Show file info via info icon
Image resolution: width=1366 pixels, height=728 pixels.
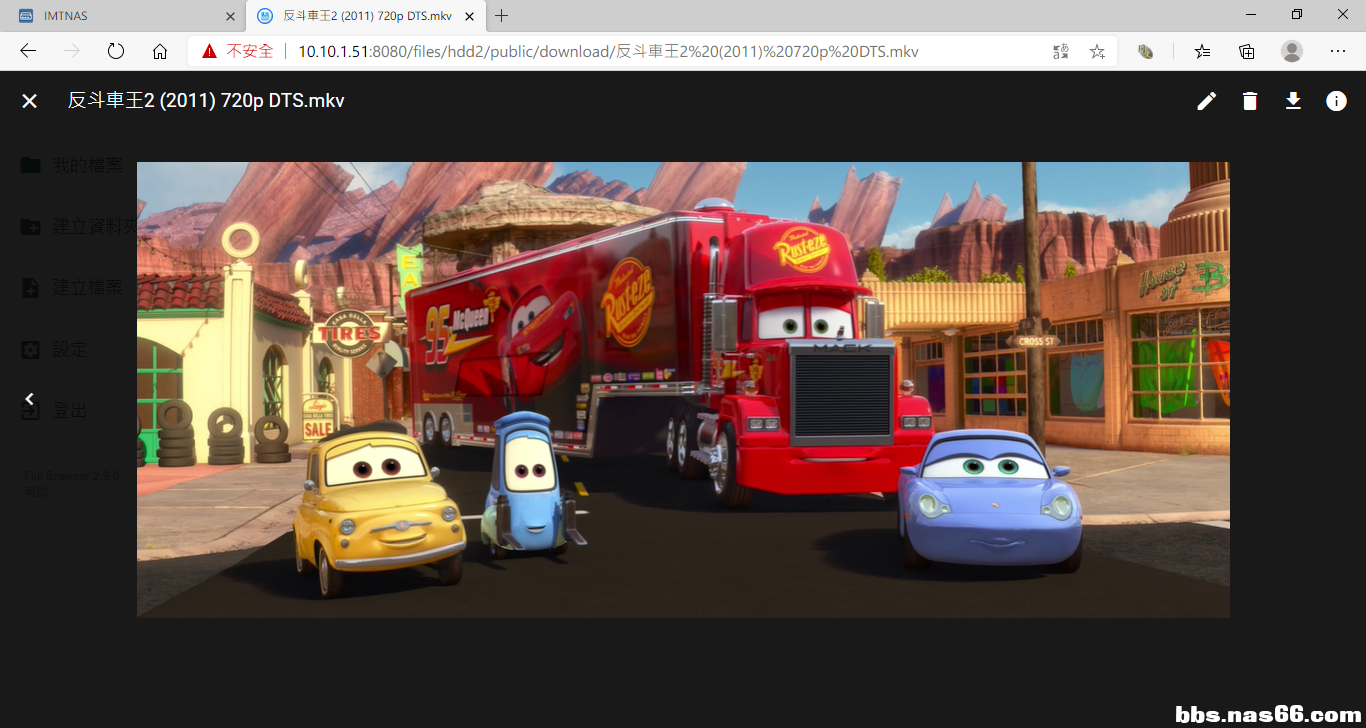pos(1336,101)
